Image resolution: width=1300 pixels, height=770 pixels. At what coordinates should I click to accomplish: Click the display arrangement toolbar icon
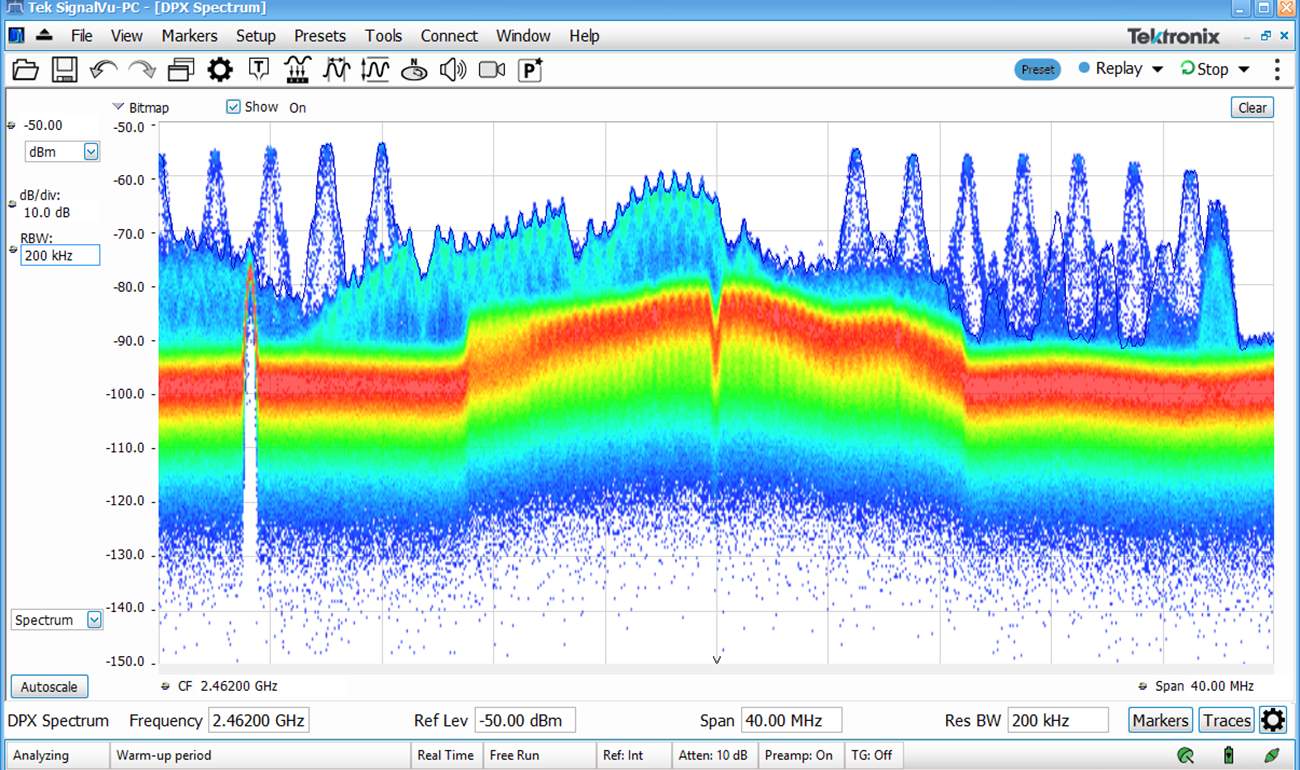(180, 69)
